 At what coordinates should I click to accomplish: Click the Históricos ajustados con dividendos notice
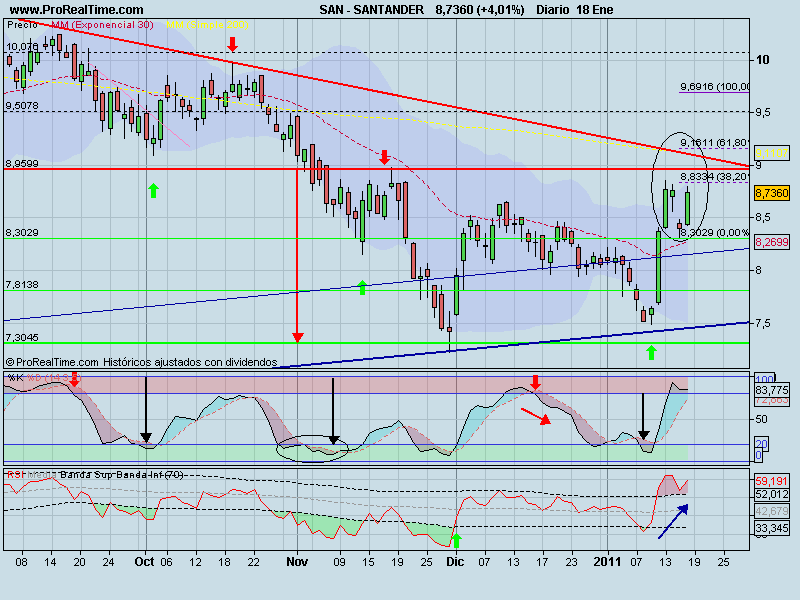pos(190,362)
